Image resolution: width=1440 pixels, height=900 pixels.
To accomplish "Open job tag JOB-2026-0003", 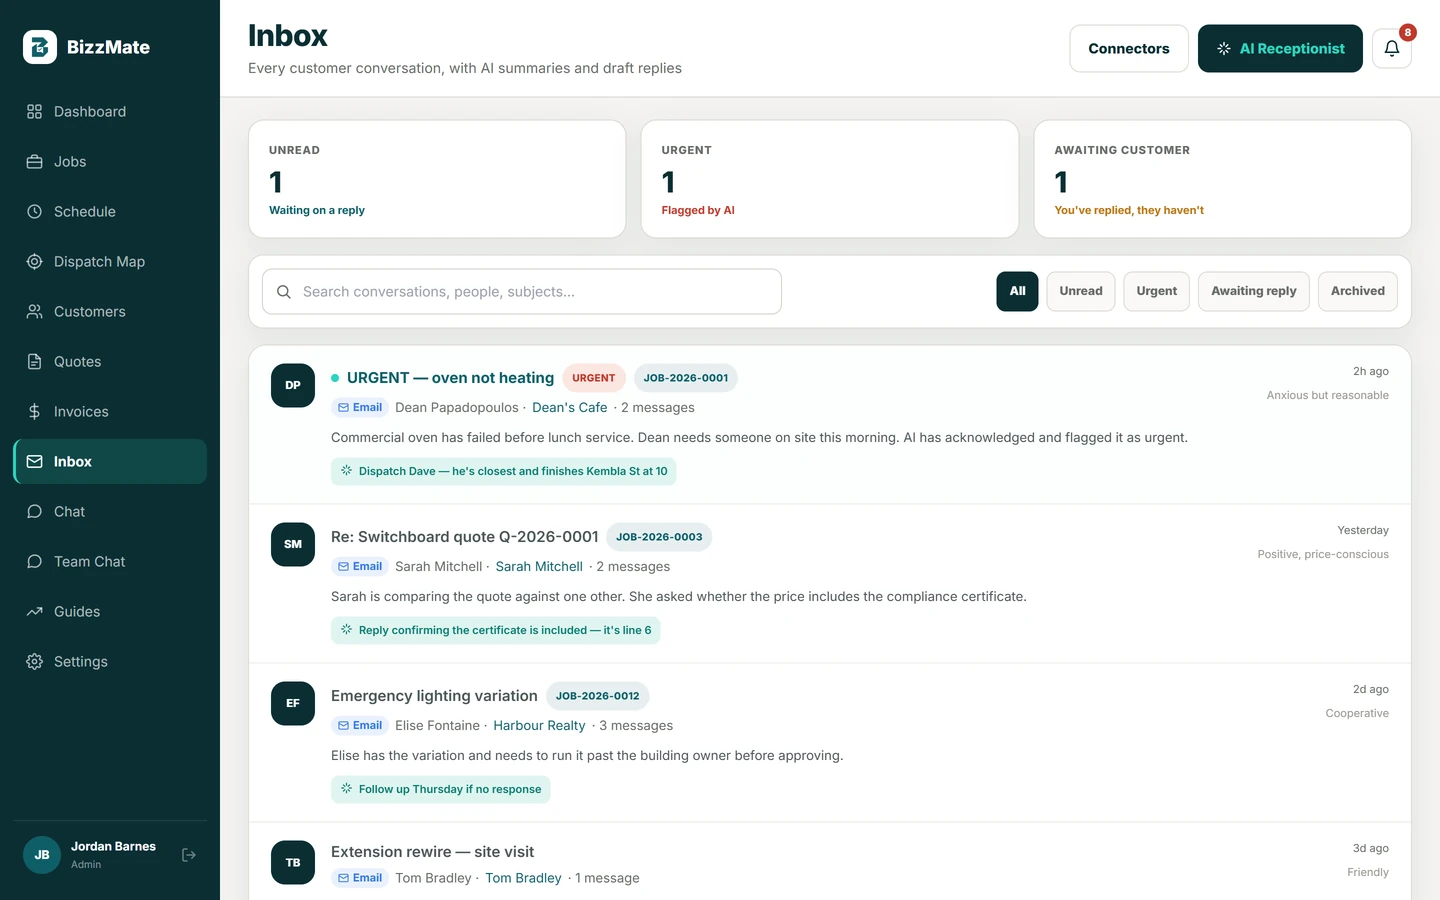I will tap(659, 537).
